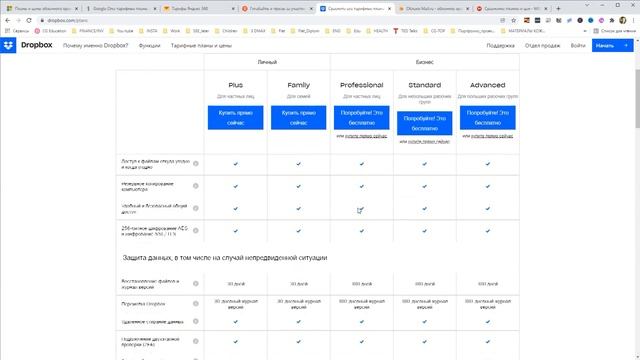Viewport: 640px width, 360px height.
Task: Open the GS Education bookmark
Action: pos(50,31)
